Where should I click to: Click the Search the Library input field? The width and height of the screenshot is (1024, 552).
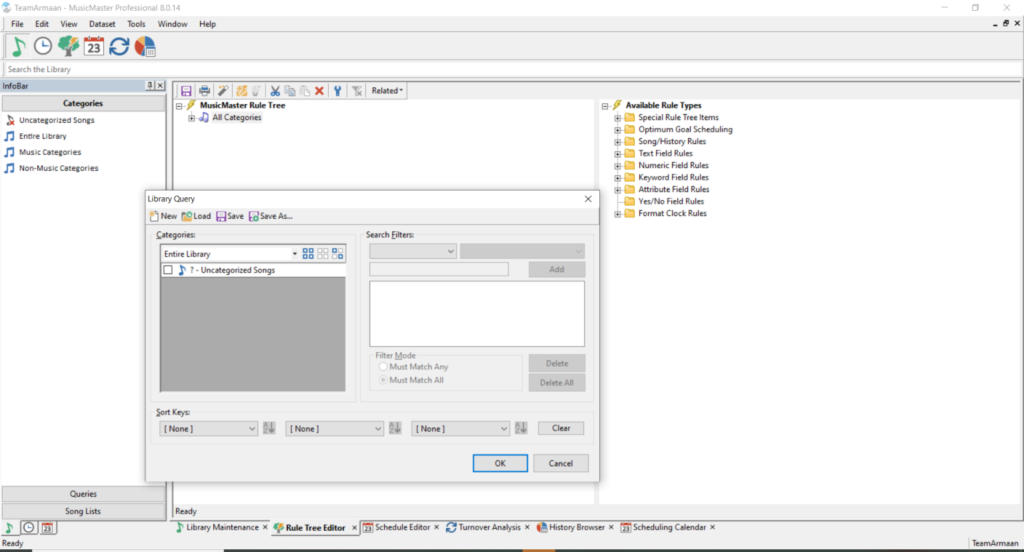click(x=512, y=69)
